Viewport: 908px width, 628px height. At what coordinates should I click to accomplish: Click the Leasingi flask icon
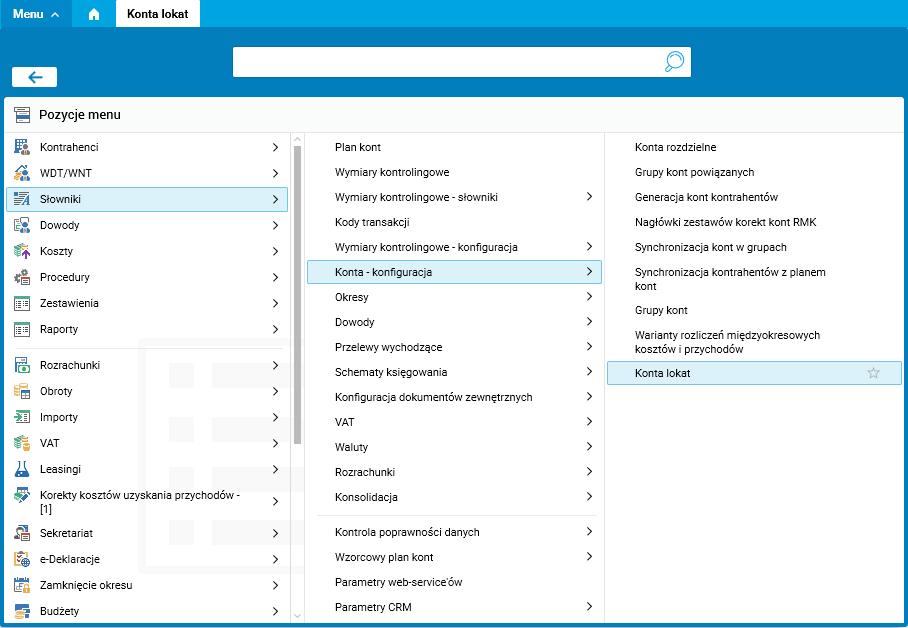point(22,469)
